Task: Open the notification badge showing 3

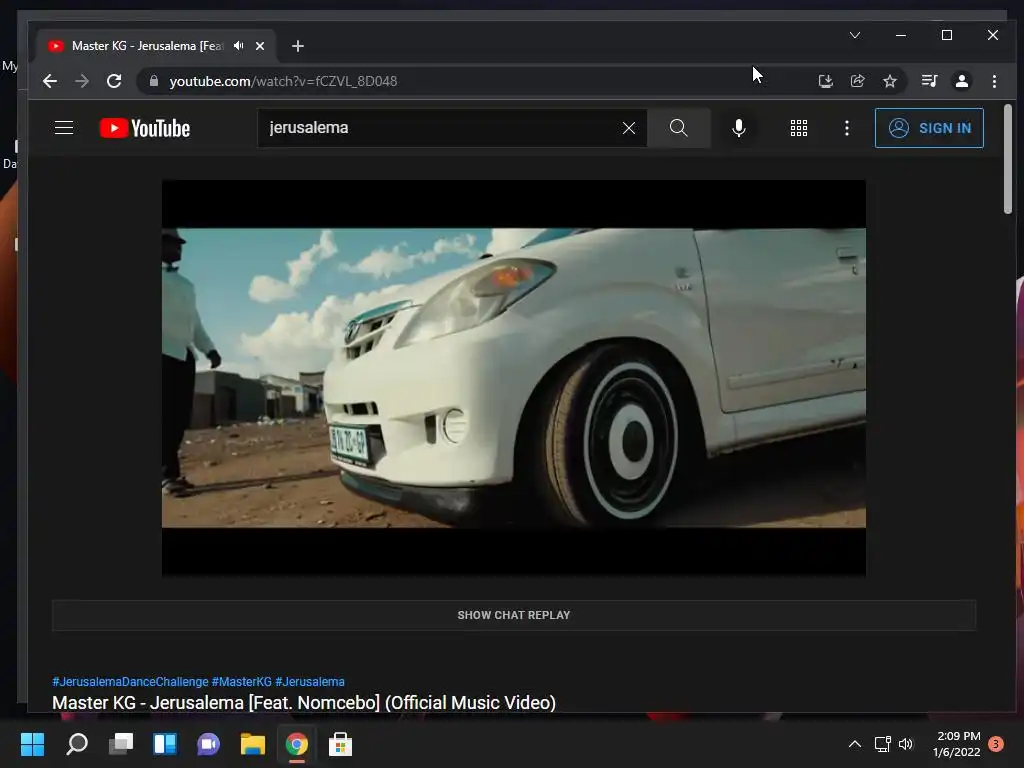Action: click(x=996, y=744)
